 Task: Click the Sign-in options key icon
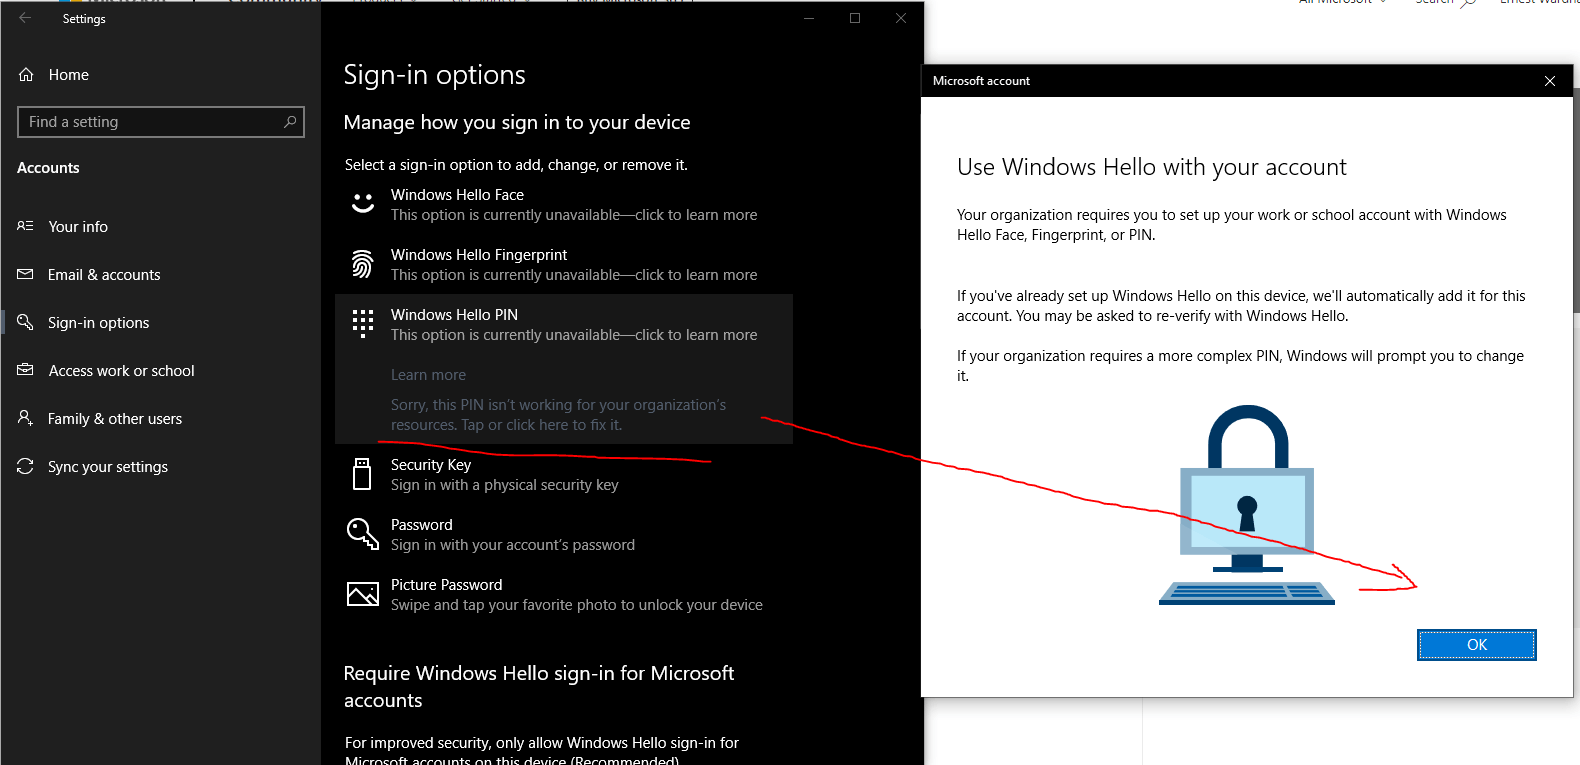(x=26, y=323)
